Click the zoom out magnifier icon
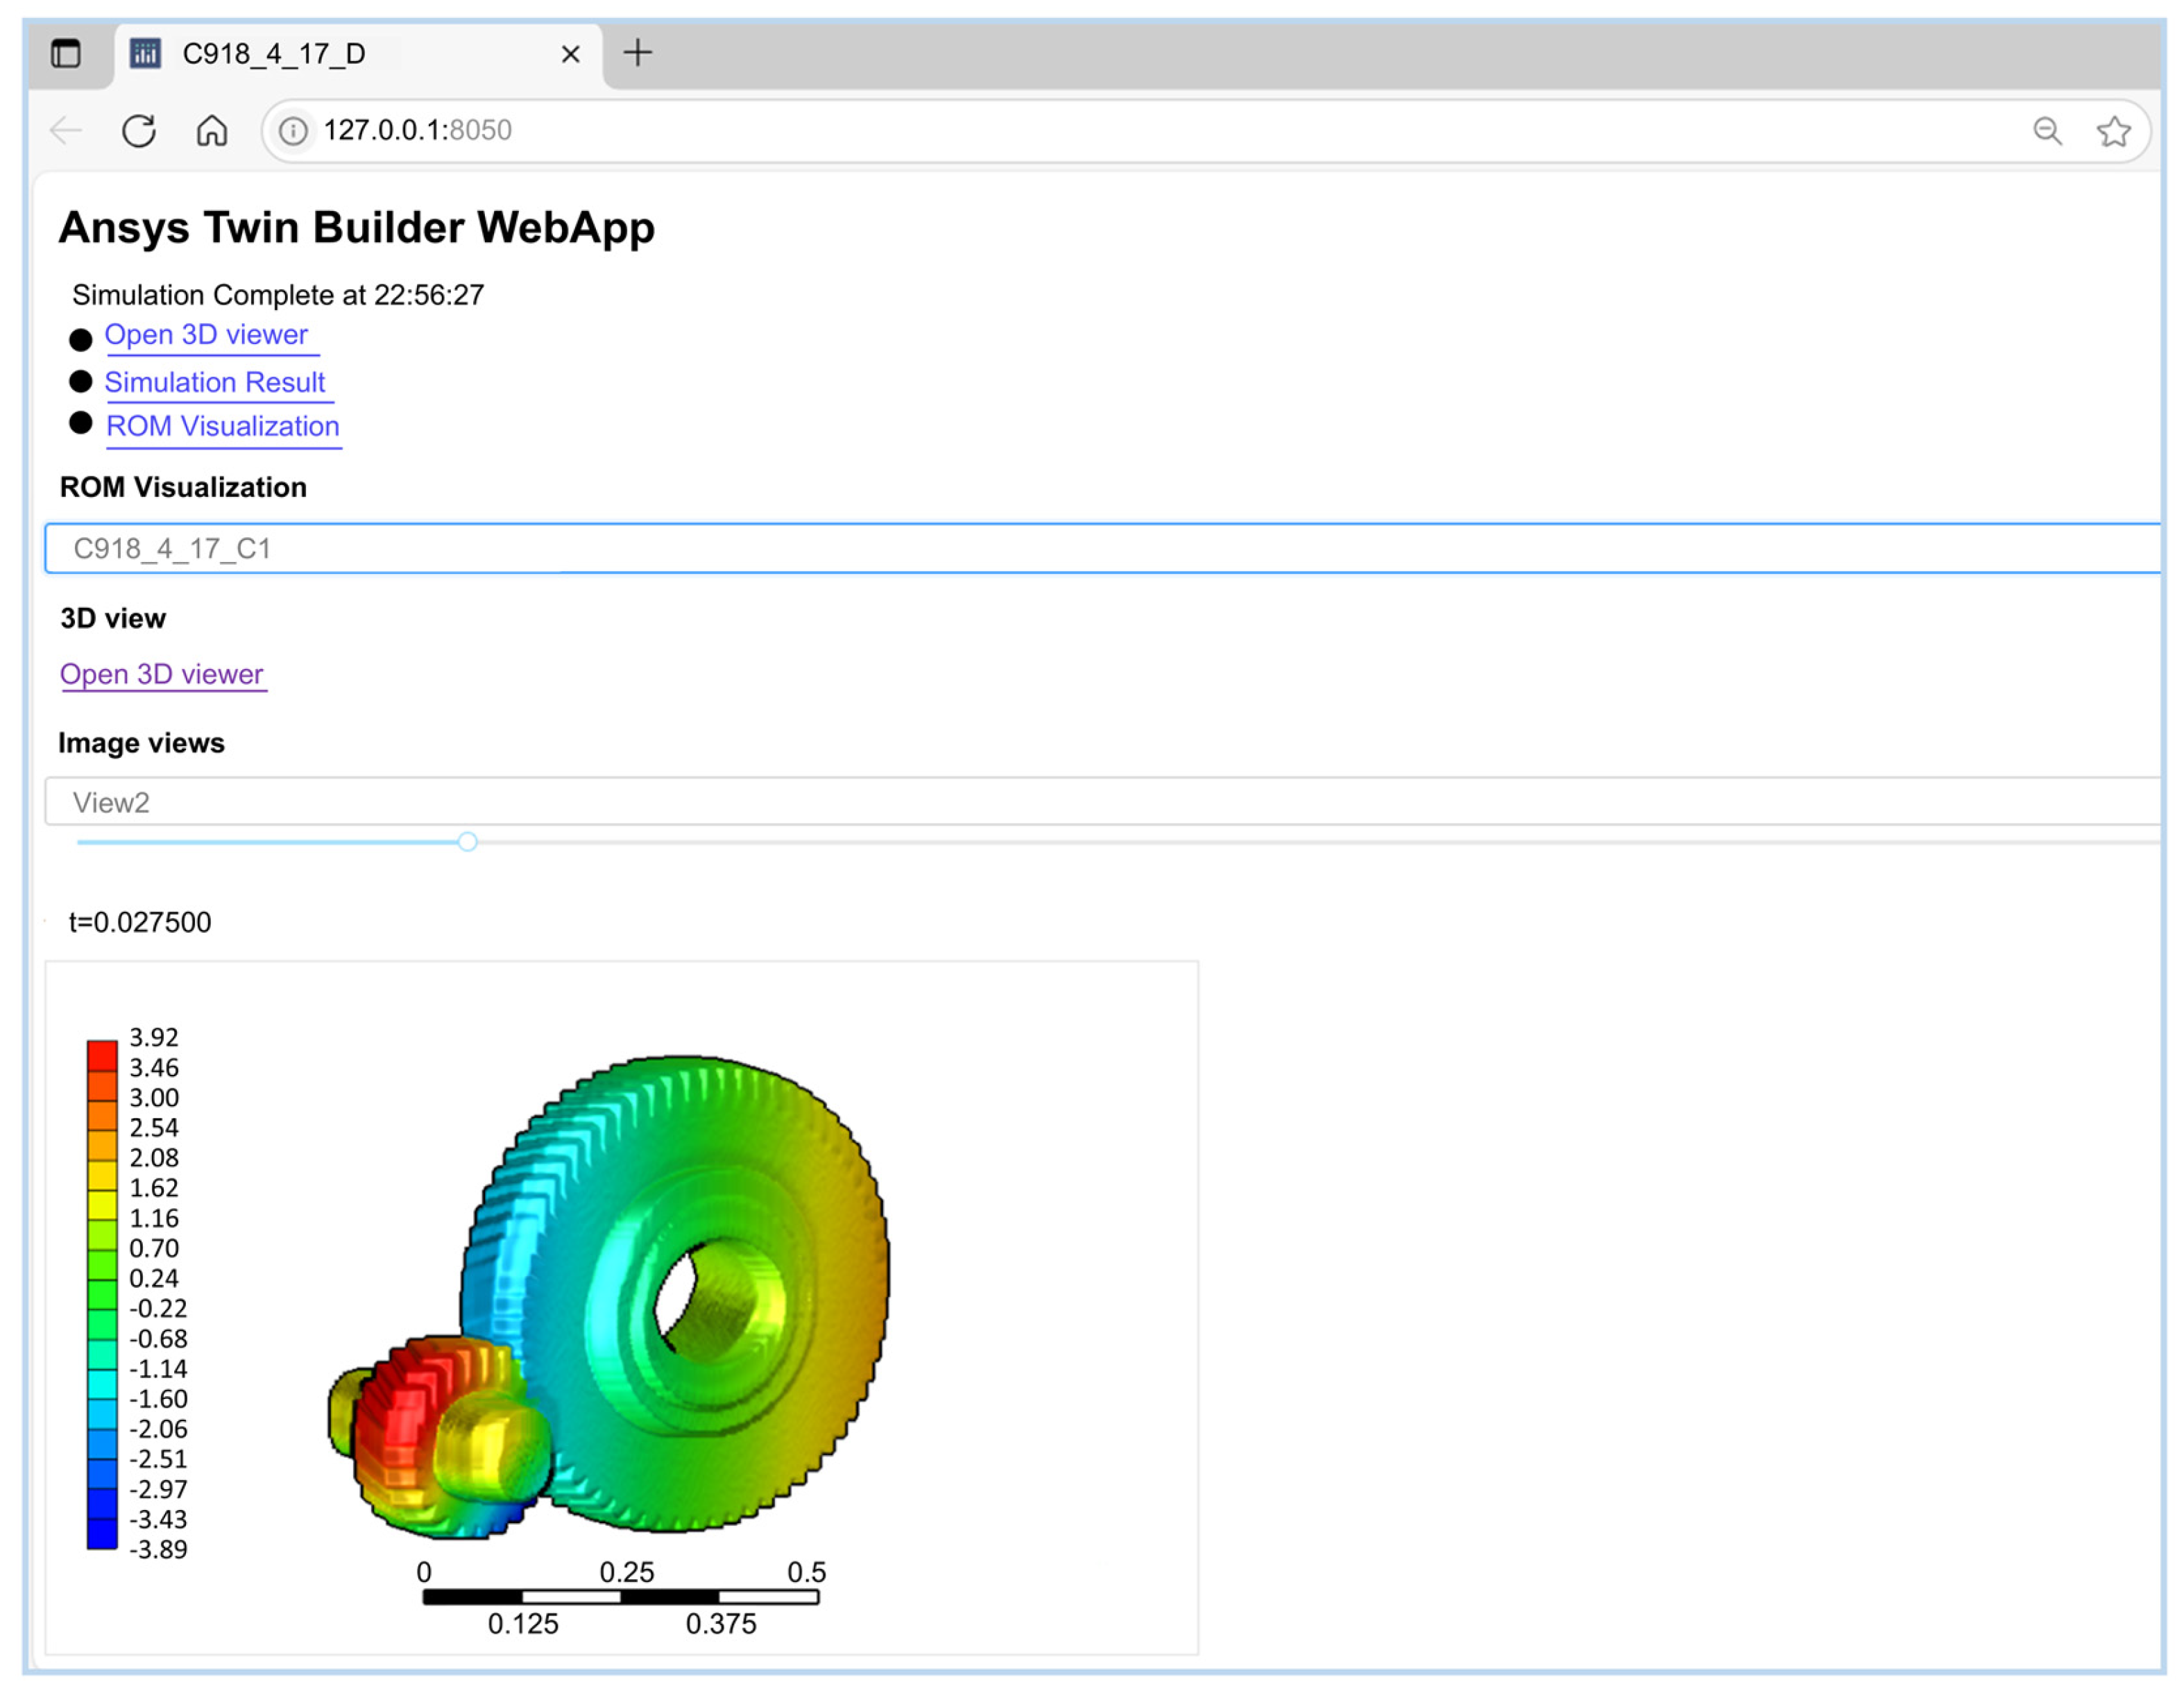Image resolution: width=2184 pixels, height=1698 pixels. click(x=2047, y=131)
